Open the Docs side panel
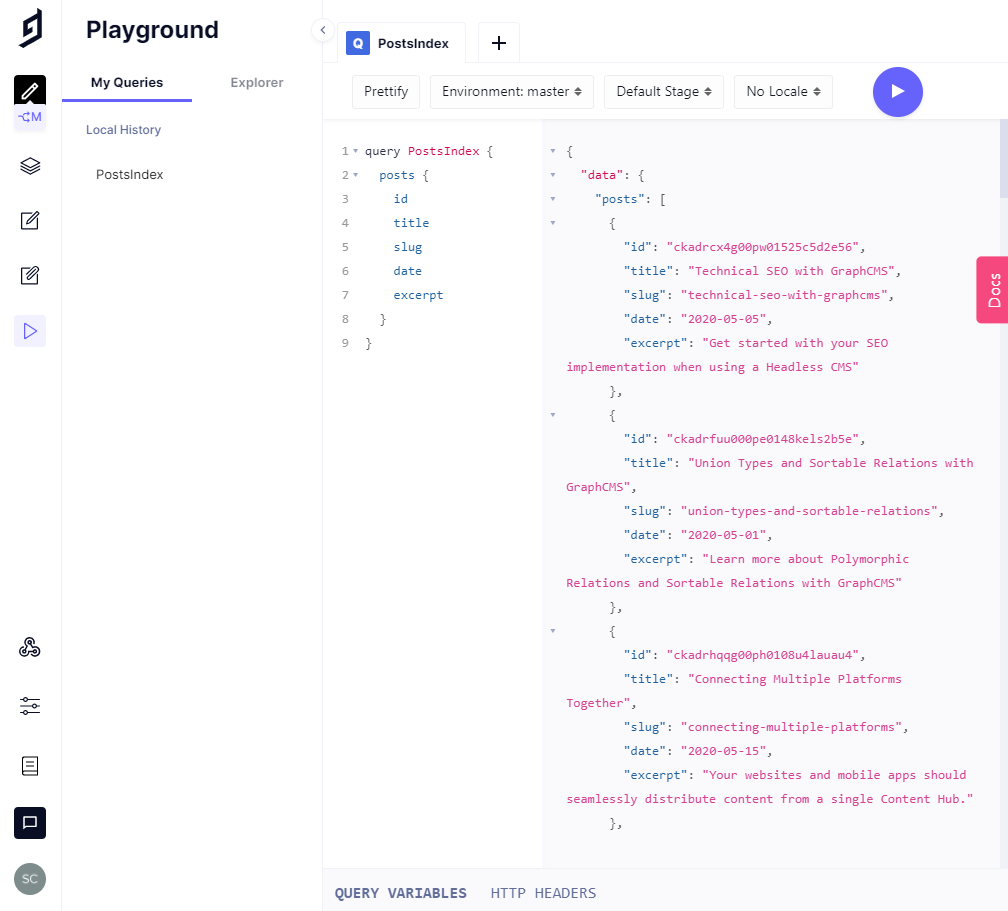1008x911 pixels. 994,289
